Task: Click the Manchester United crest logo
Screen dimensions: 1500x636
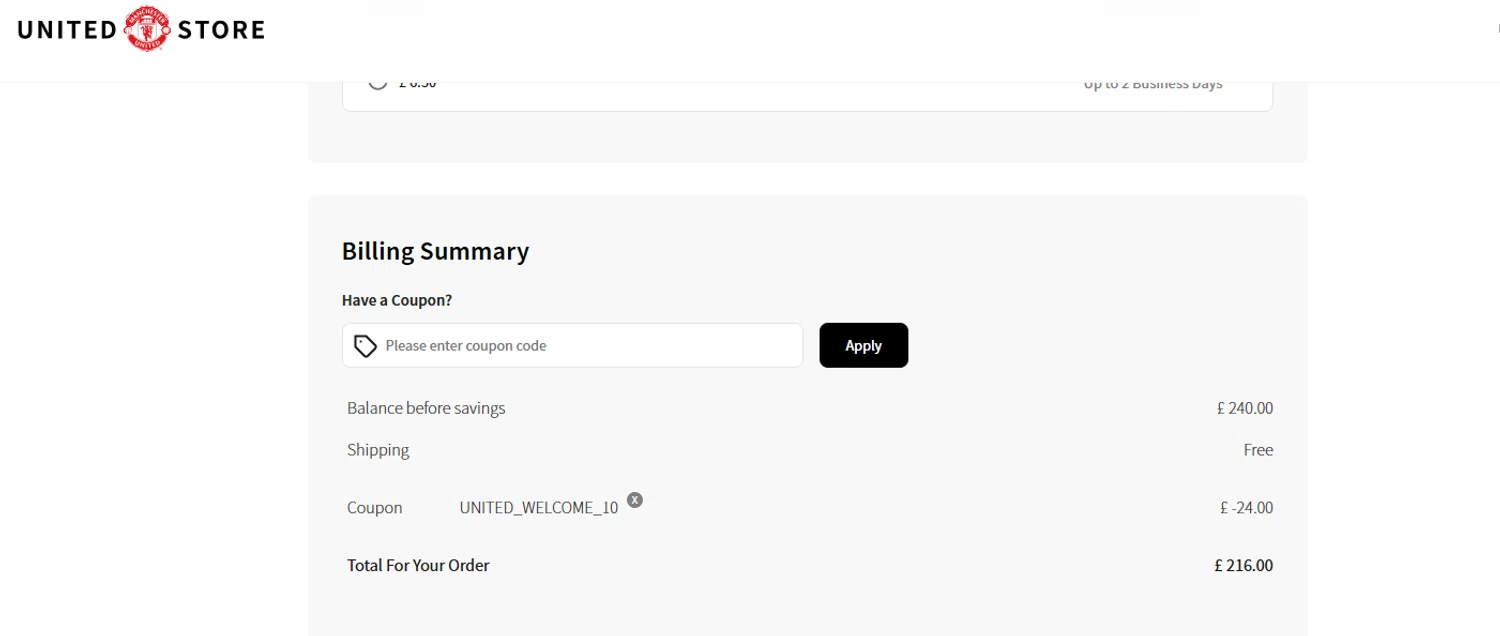Action: point(148,29)
